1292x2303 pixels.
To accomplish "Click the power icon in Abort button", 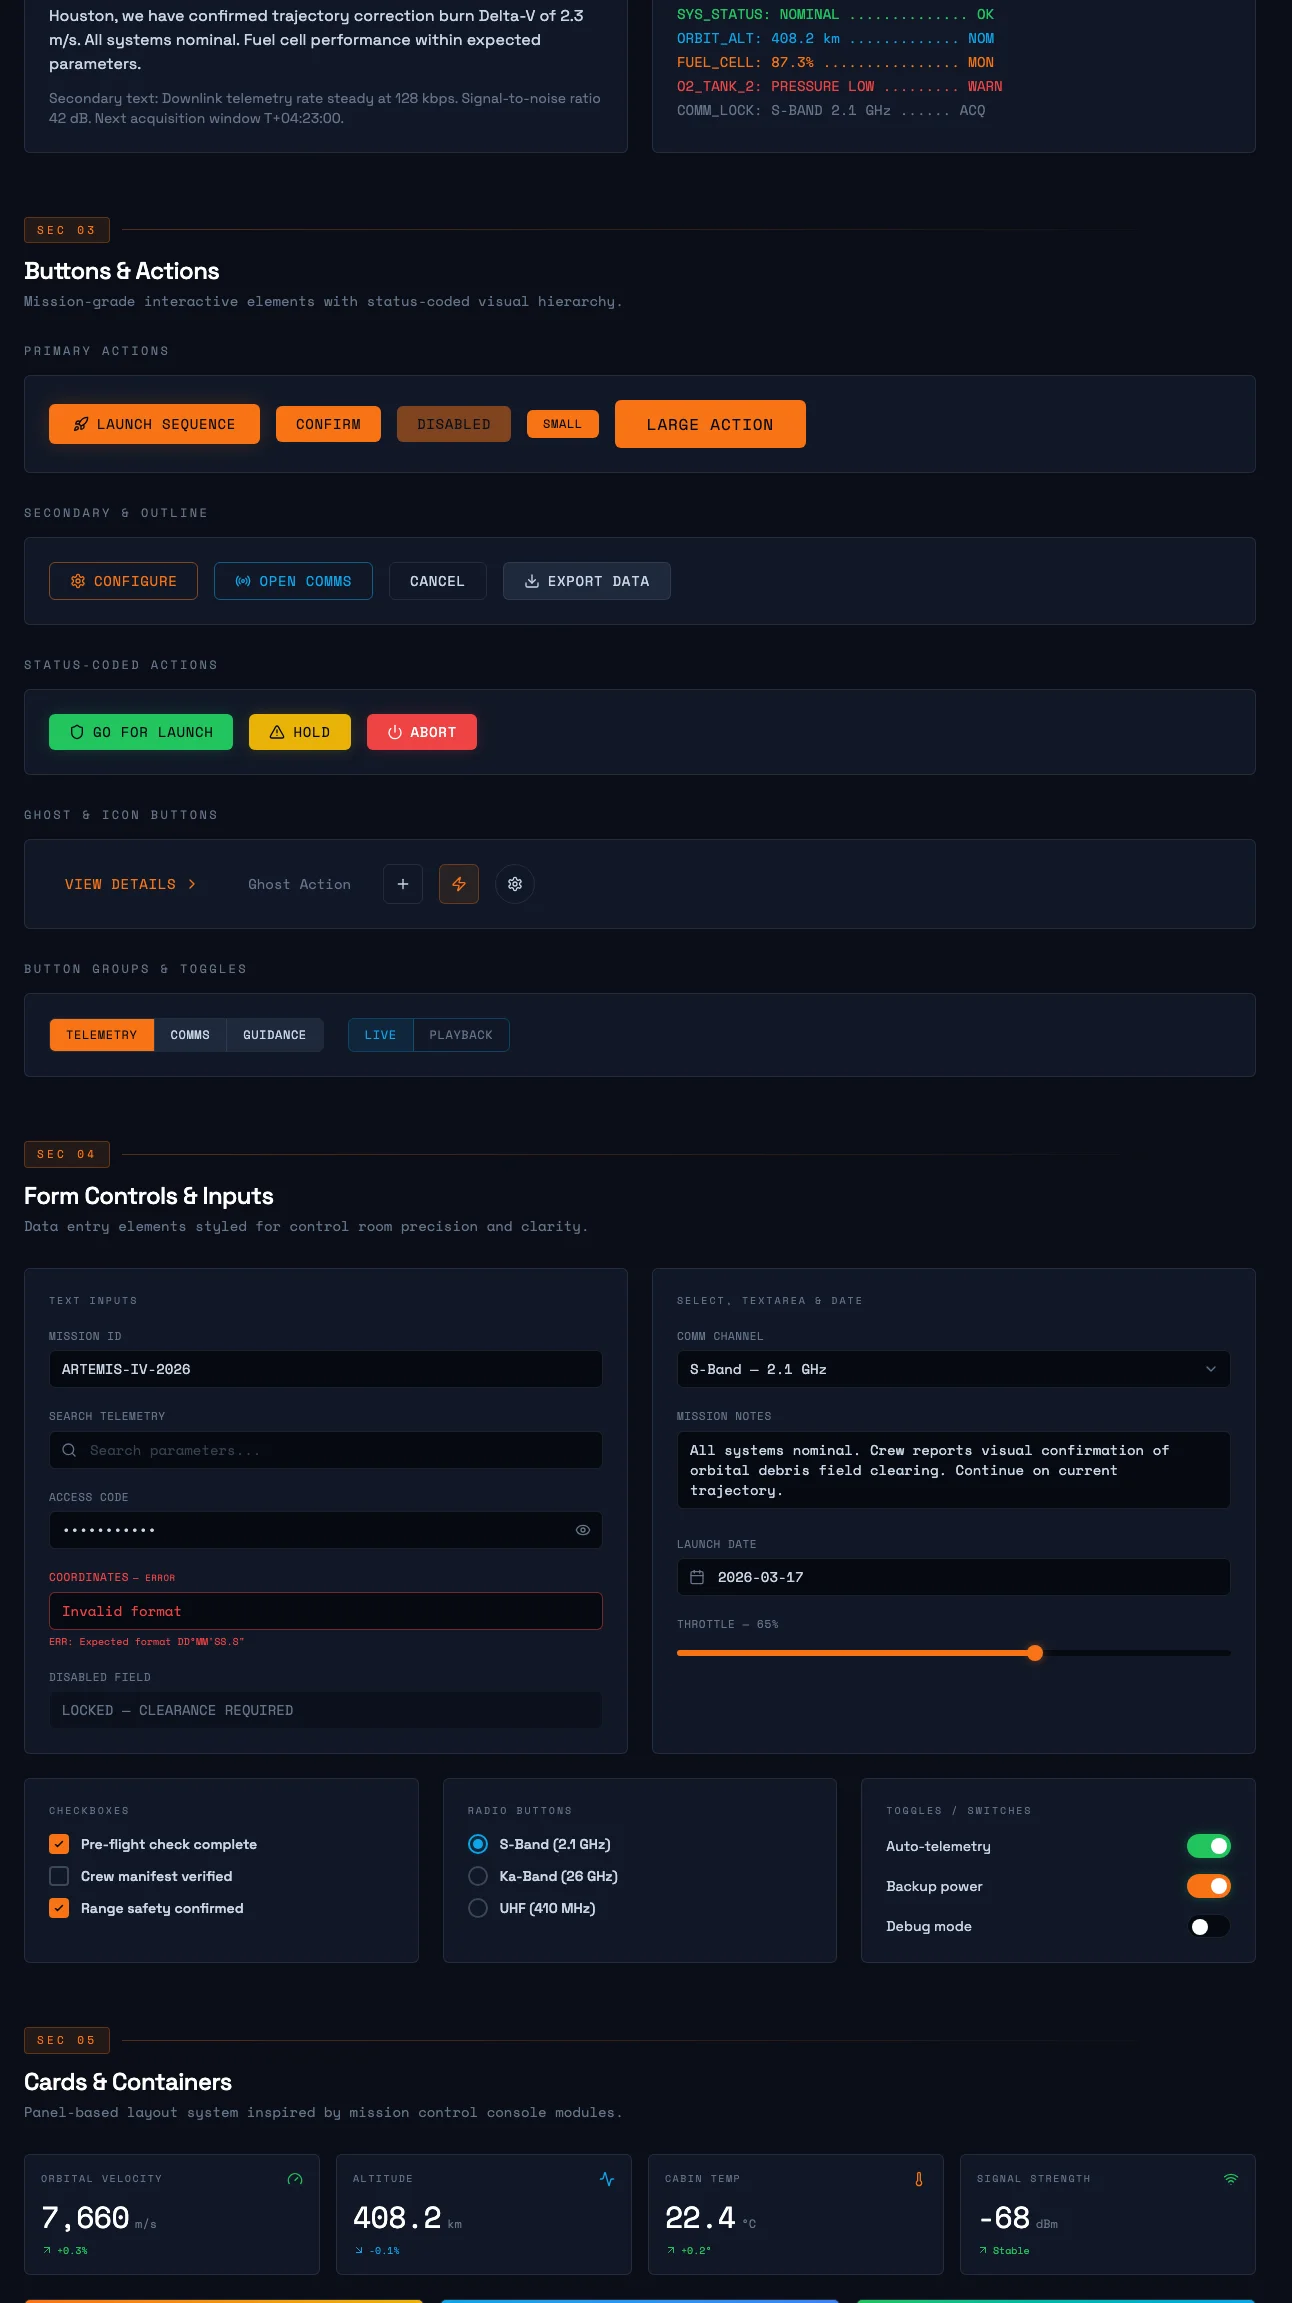I will pos(395,732).
